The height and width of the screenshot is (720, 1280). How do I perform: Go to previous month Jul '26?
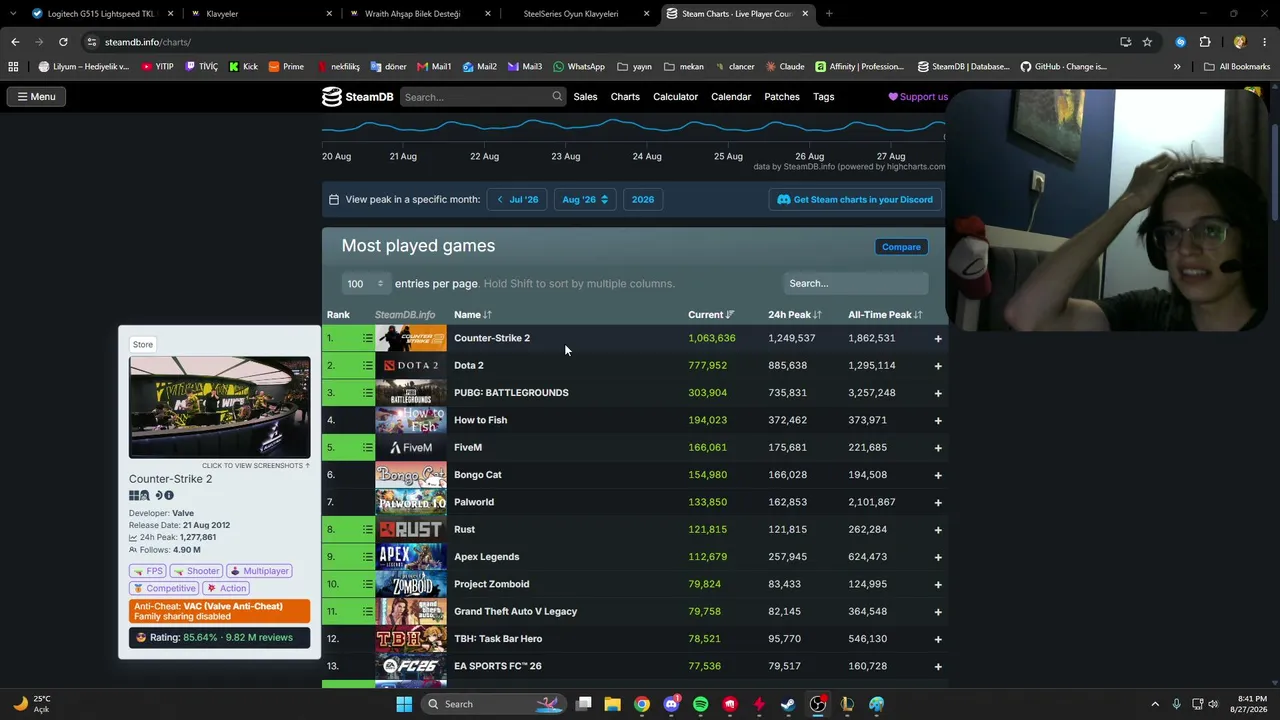coord(517,200)
